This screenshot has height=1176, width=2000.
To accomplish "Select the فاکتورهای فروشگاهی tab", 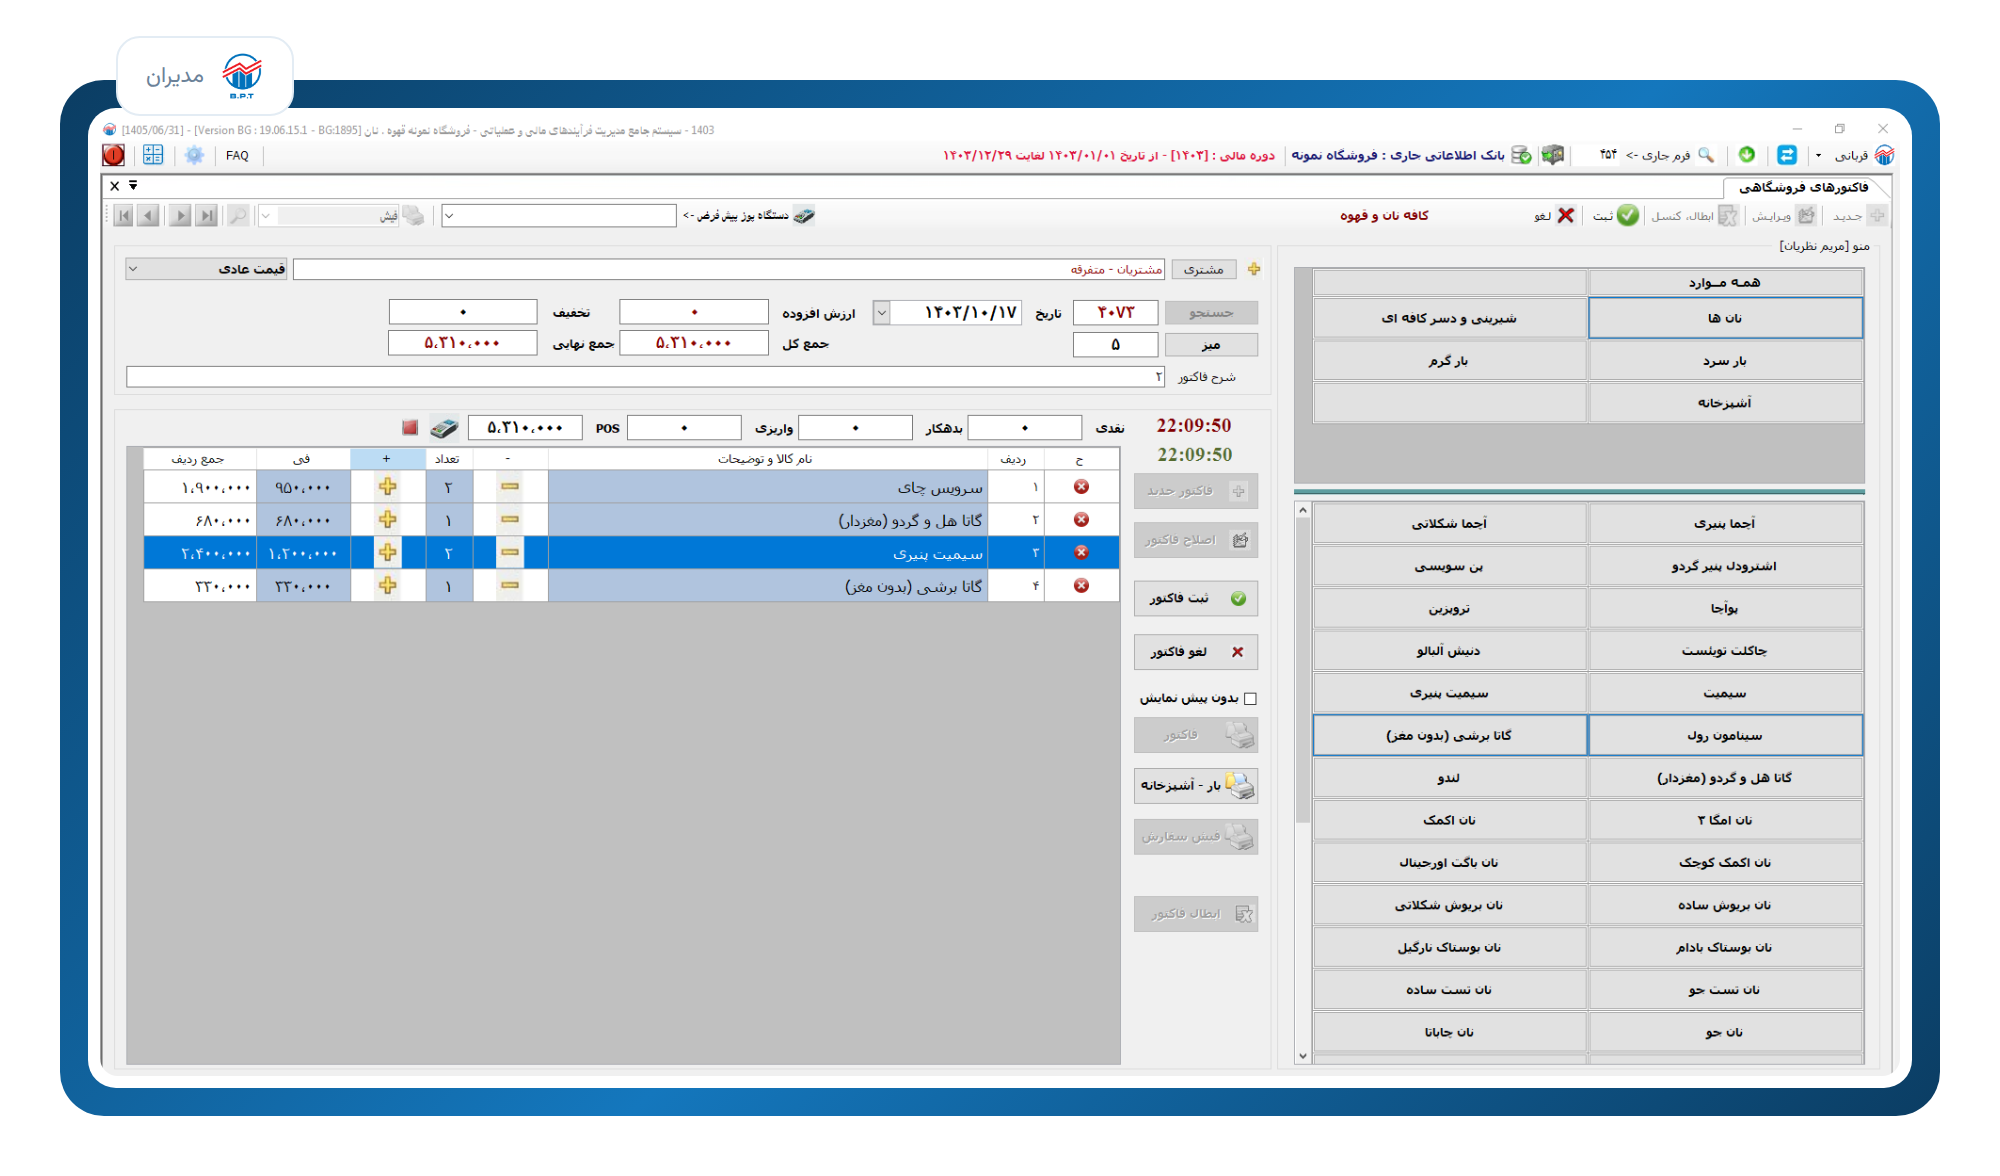I will pos(1803,188).
